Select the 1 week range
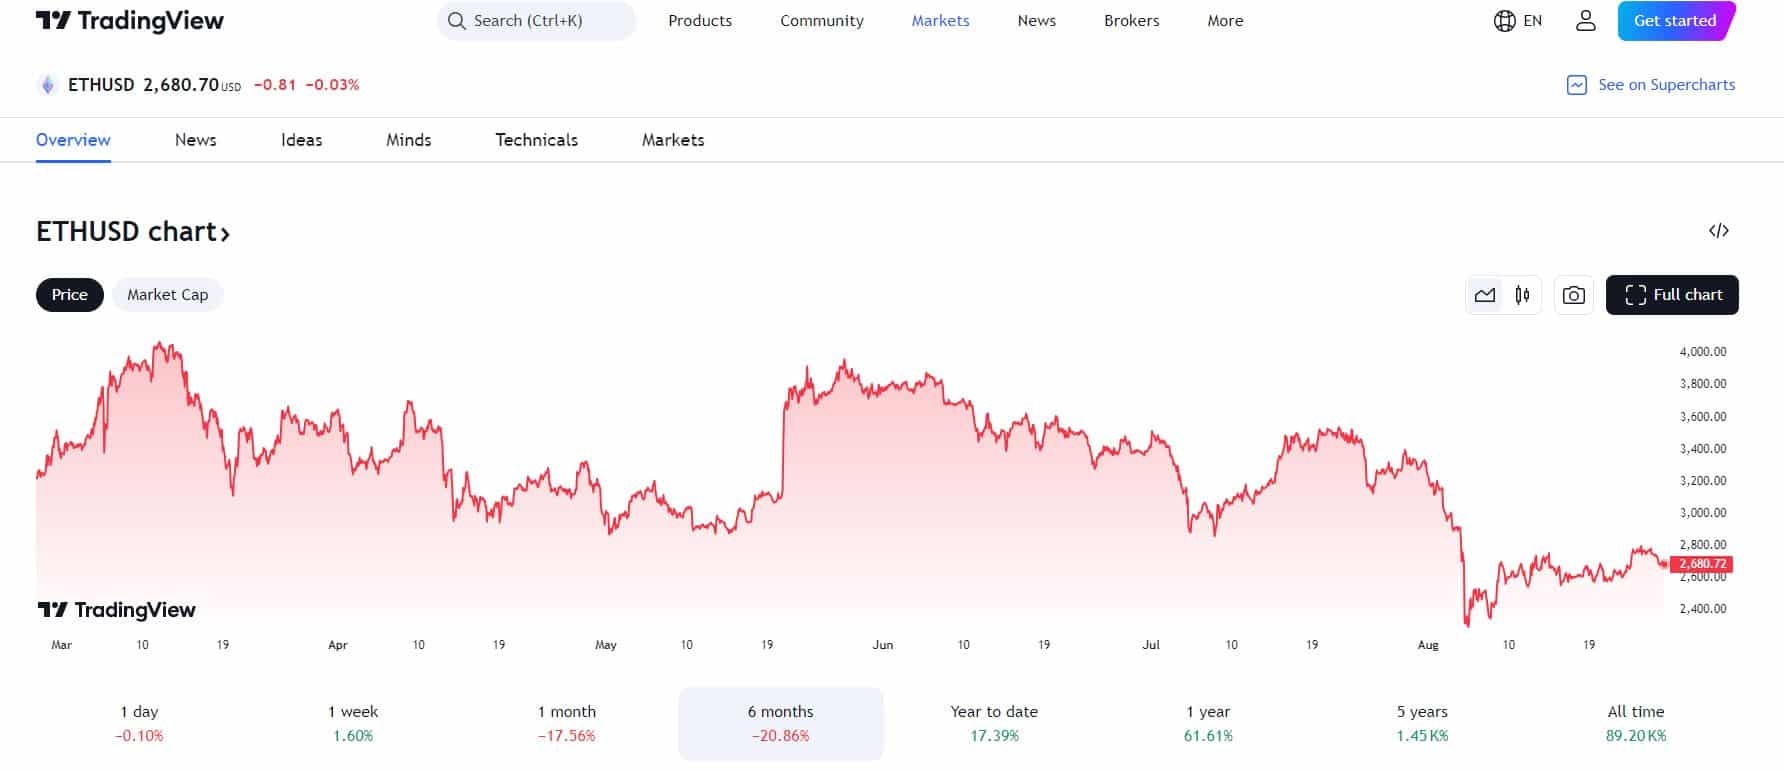The image size is (1784, 770). [x=353, y=724]
